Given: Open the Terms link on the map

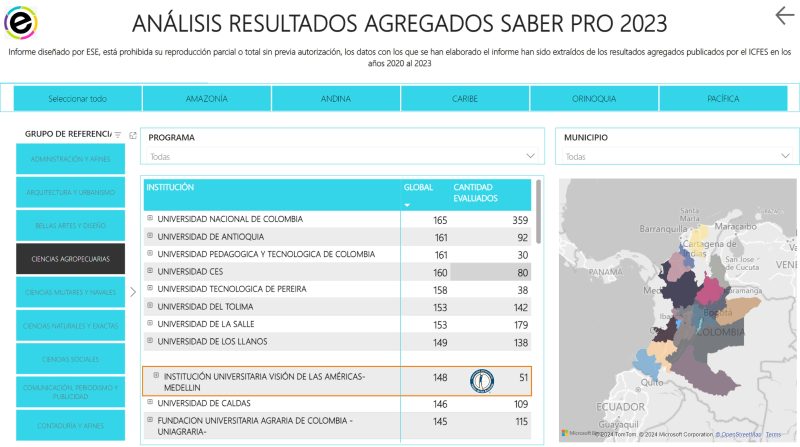Looking at the screenshot, I should click(774, 434).
